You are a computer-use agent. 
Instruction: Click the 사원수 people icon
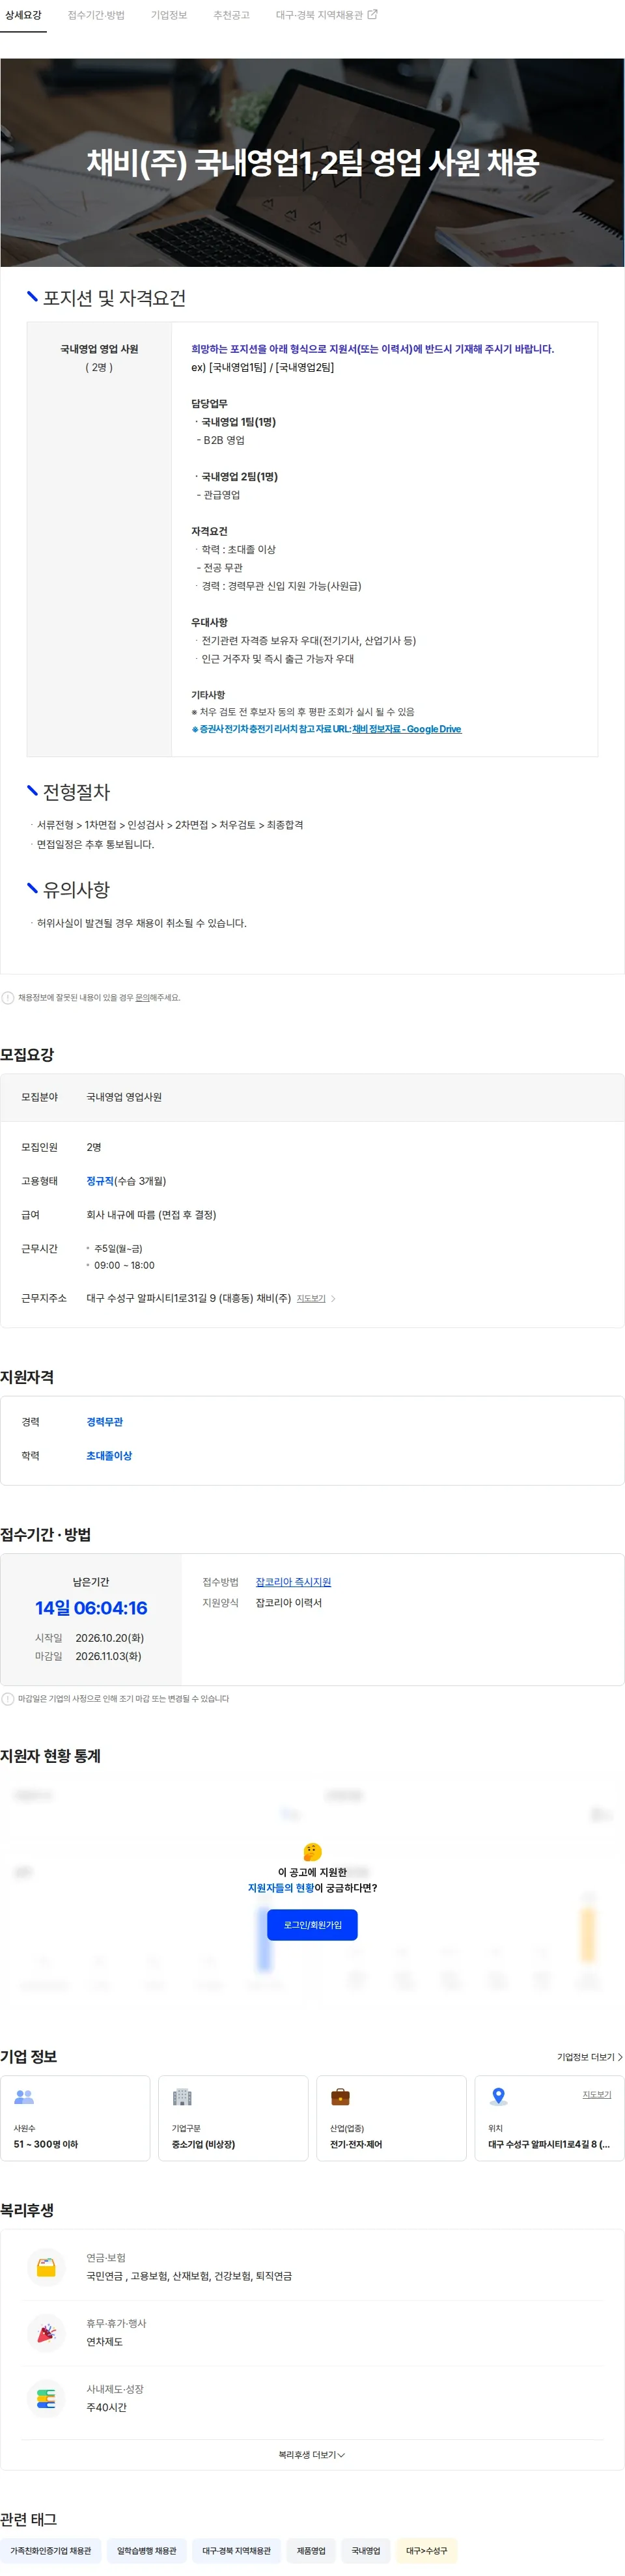point(24,2097)
